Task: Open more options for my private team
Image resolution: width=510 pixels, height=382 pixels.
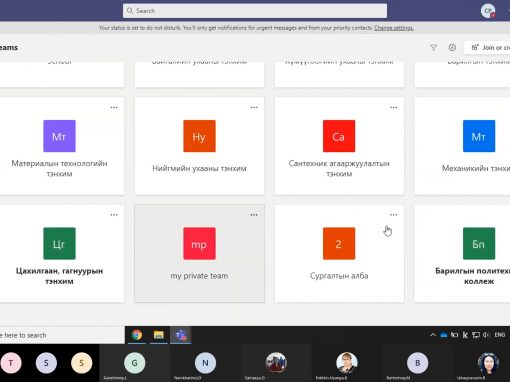Action: (x=254, y=215)
